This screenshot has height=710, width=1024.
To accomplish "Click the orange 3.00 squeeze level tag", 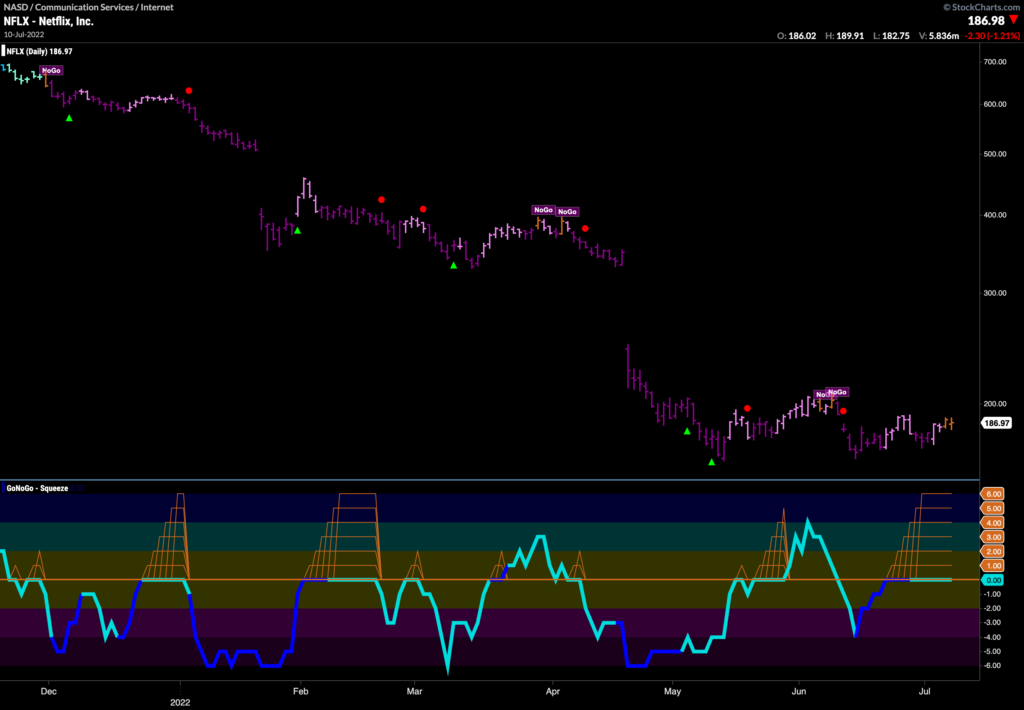I will pos(992,537).
